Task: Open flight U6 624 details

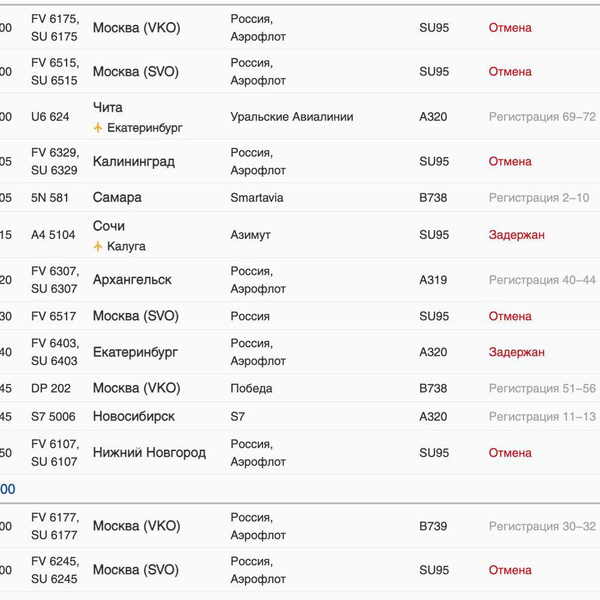Action: coord(50,117)
